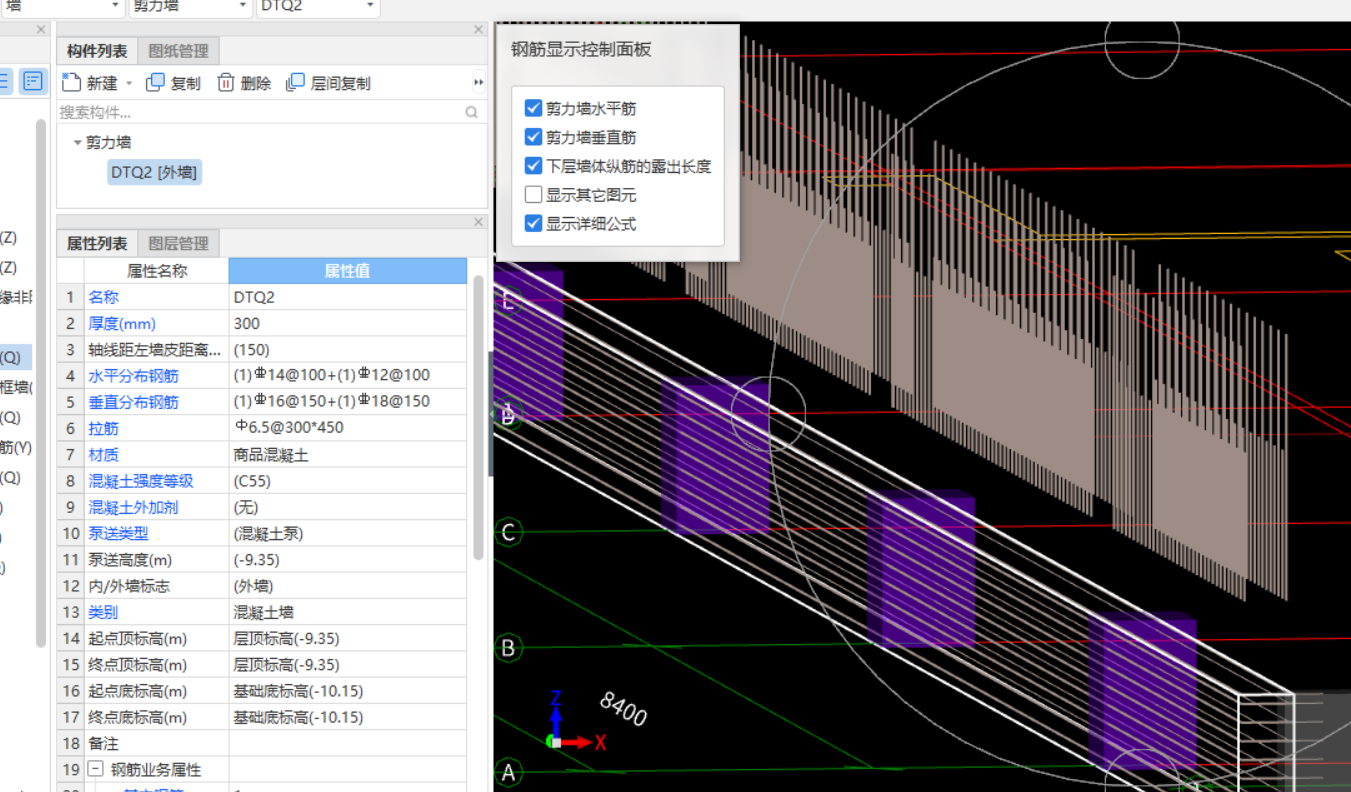The height and width of the screenshot is (792, 1351).
Task: Open the arrow dropdown beside 新建
Action: click(x=129, y=84)
